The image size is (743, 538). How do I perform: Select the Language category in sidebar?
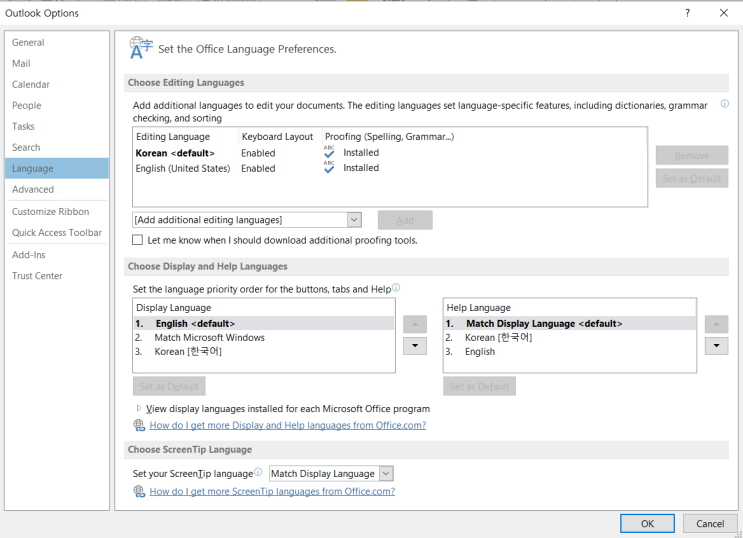point(57,168)
